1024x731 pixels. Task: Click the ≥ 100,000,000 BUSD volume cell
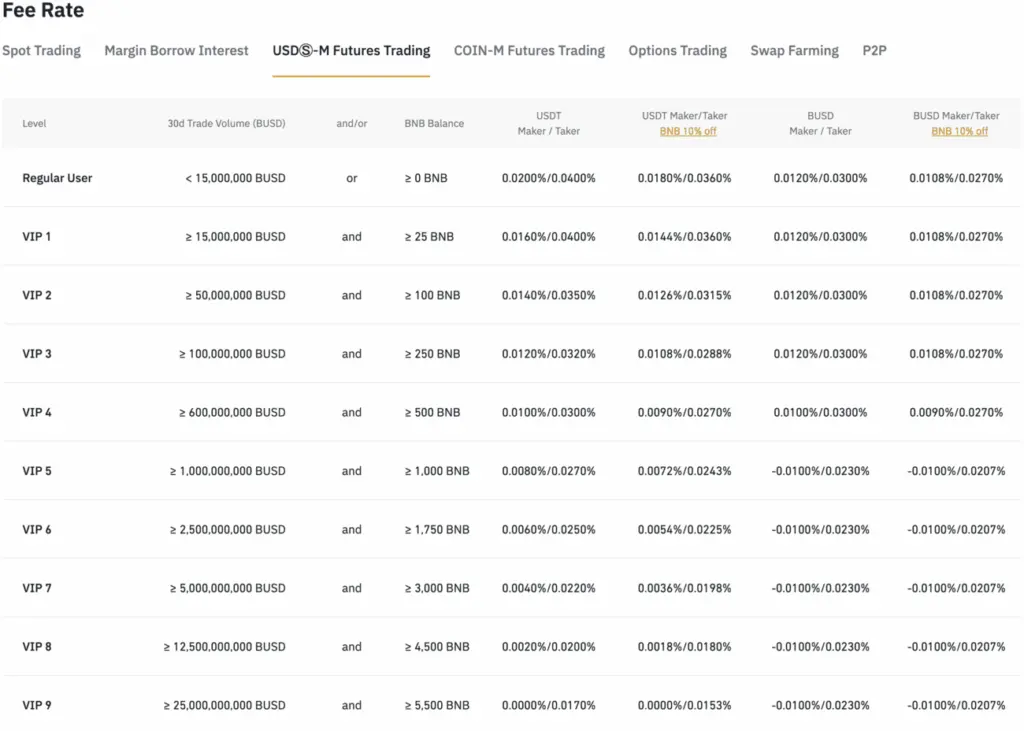[232, 353]
